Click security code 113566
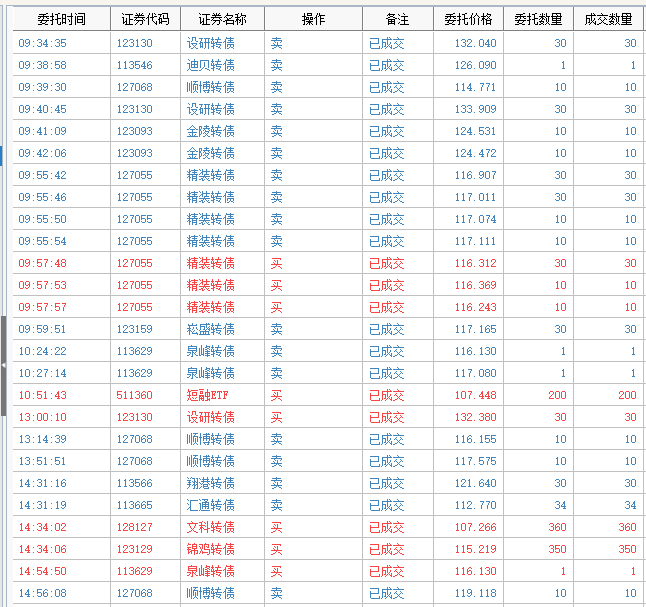This screenshot has width=646, height=607. click(135, 483)
